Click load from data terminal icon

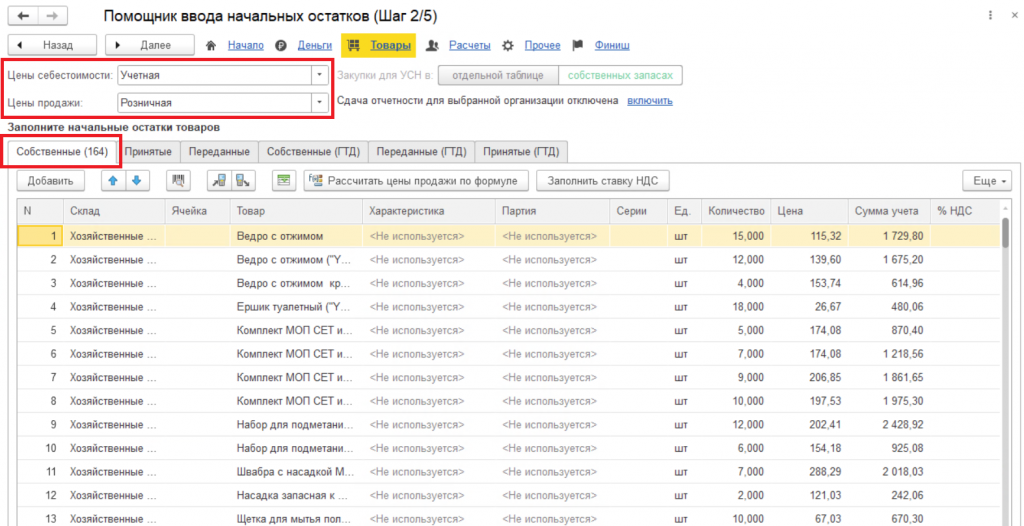point(219,180)
